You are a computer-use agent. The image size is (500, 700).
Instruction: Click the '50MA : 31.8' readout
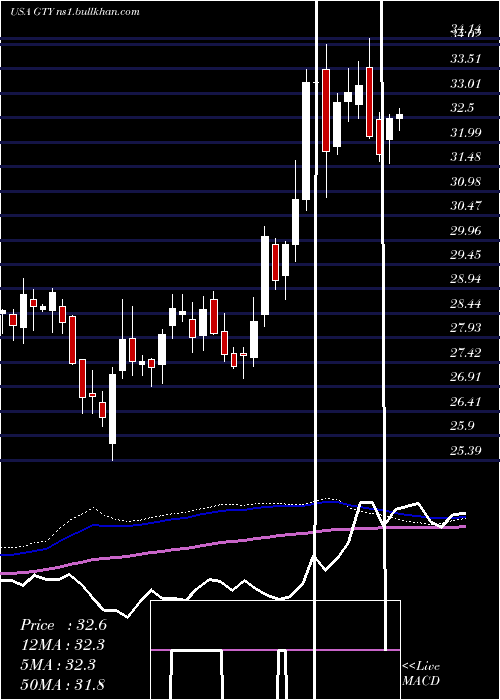point(63,684)
